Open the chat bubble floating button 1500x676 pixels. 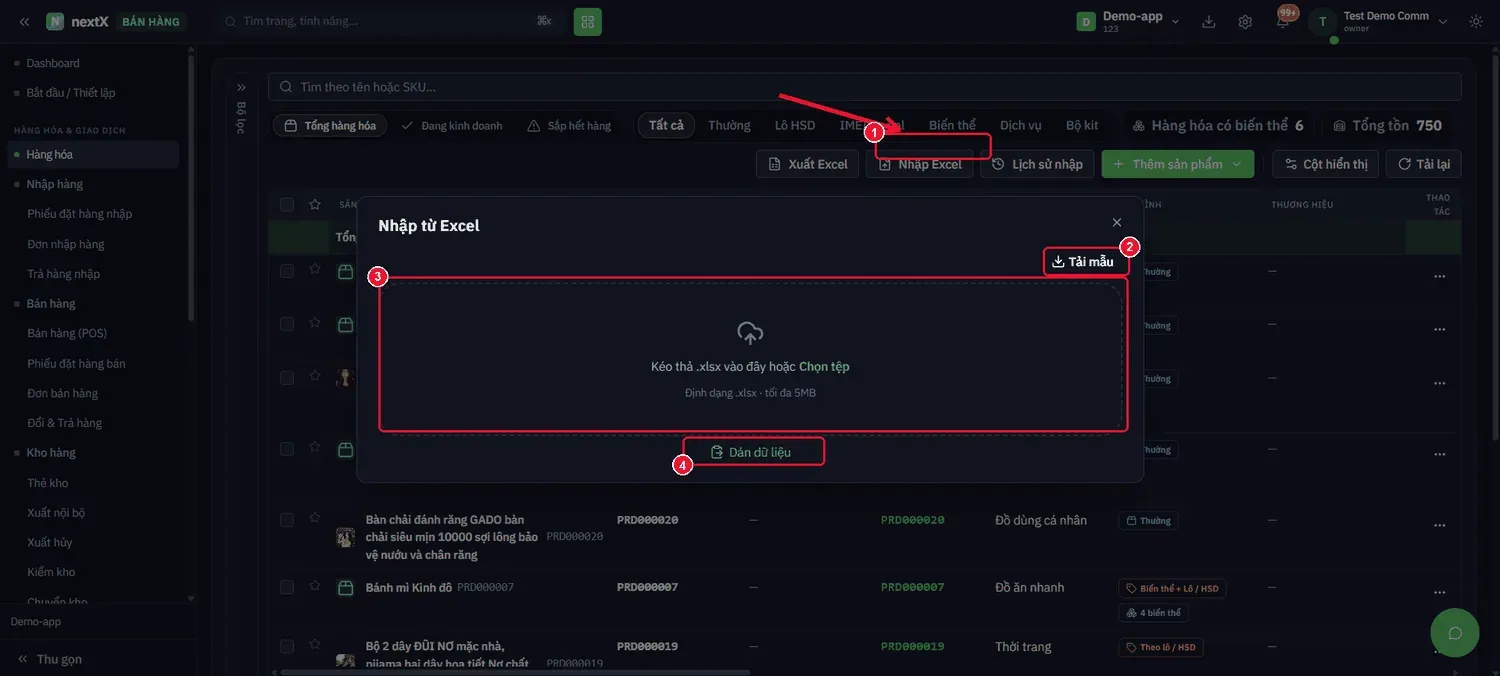tap(1455, 633)
